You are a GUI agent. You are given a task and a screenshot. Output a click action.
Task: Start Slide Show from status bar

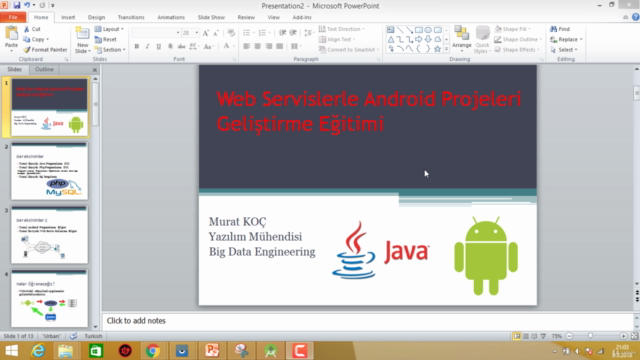(x=543, y=336)
